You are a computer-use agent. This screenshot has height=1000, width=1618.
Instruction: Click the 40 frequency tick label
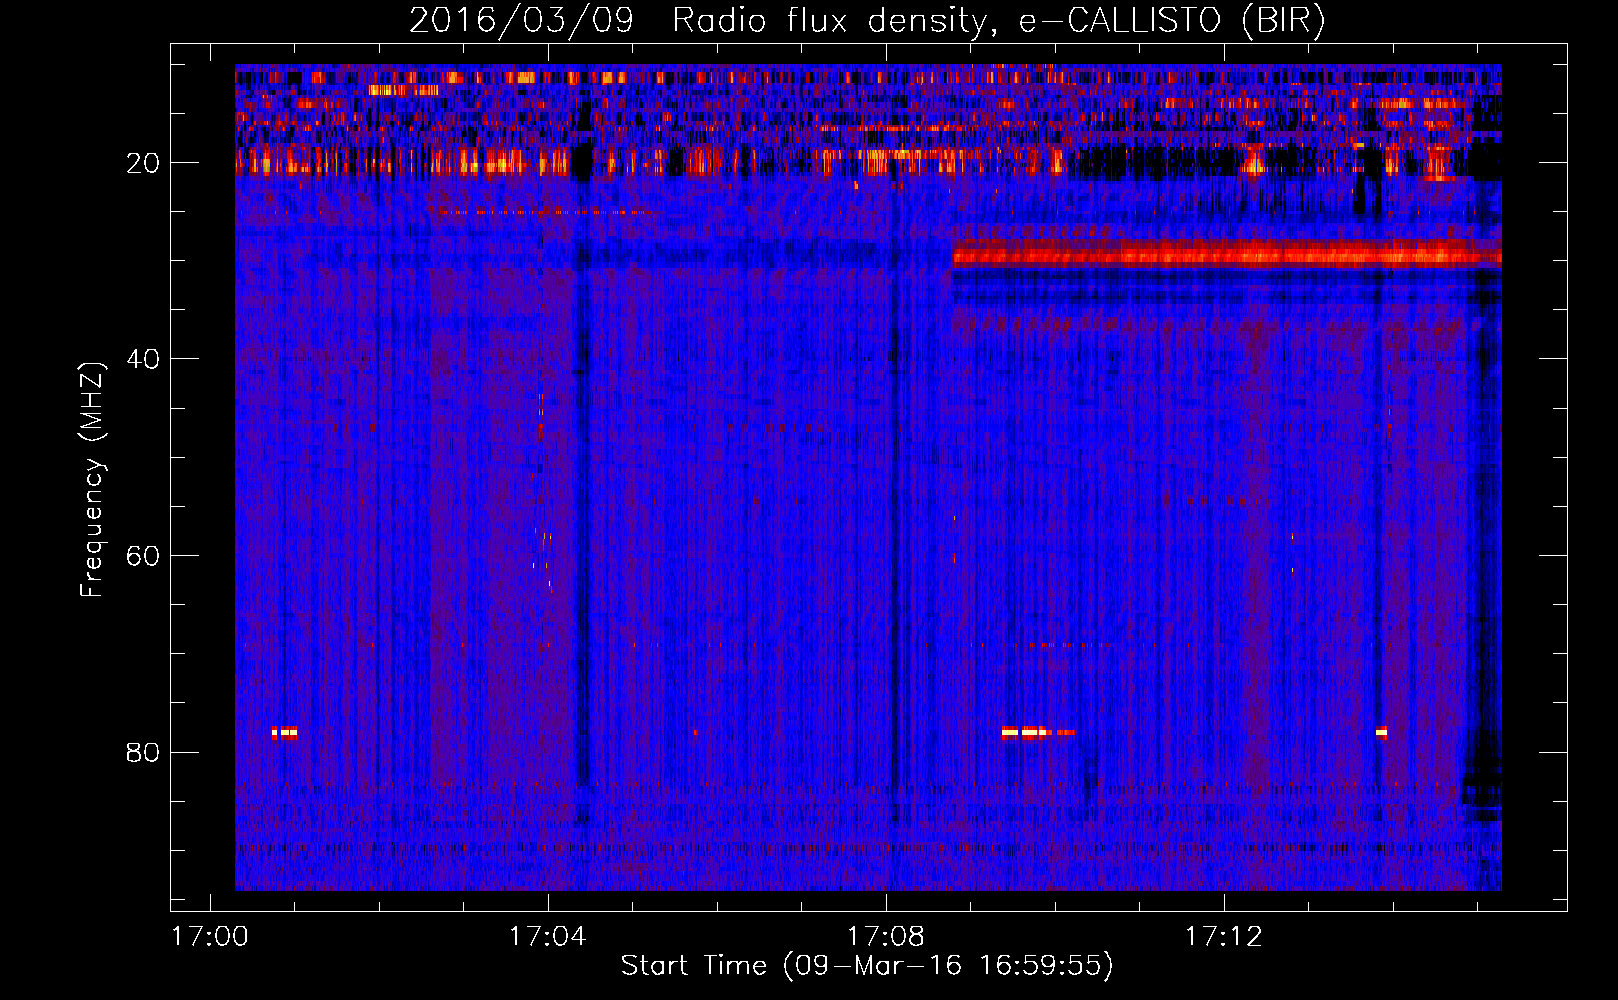pyautogui.click(x=144, y=359)
